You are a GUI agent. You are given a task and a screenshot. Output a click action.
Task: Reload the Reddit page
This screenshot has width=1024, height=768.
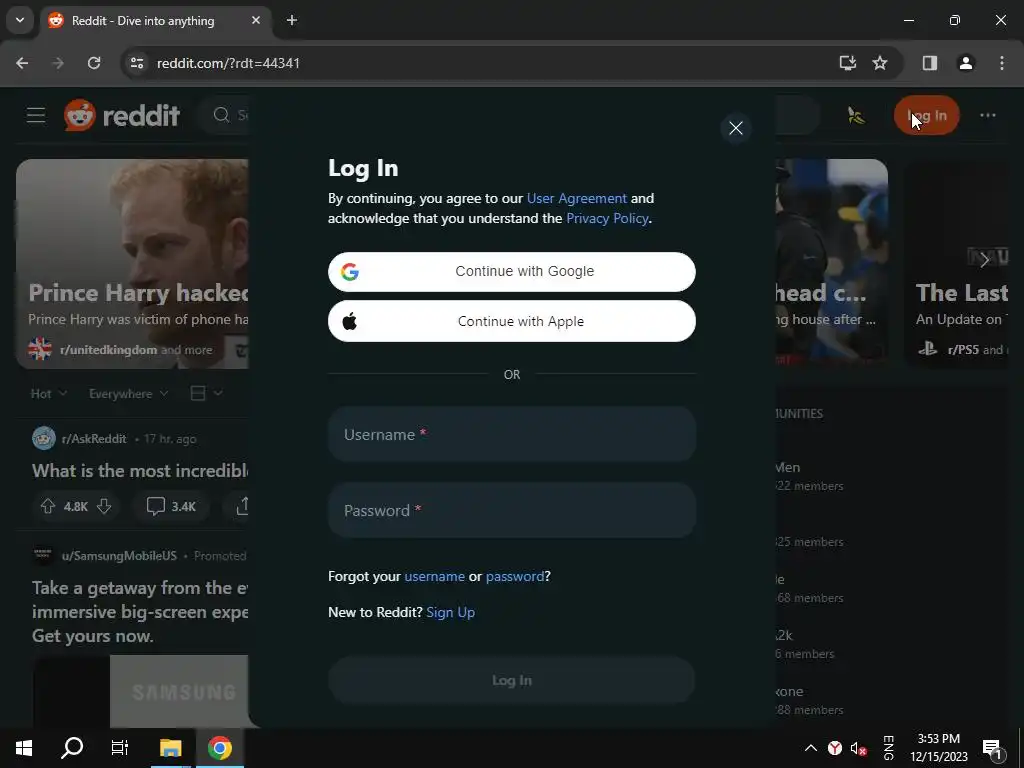[x=94, y=63]
